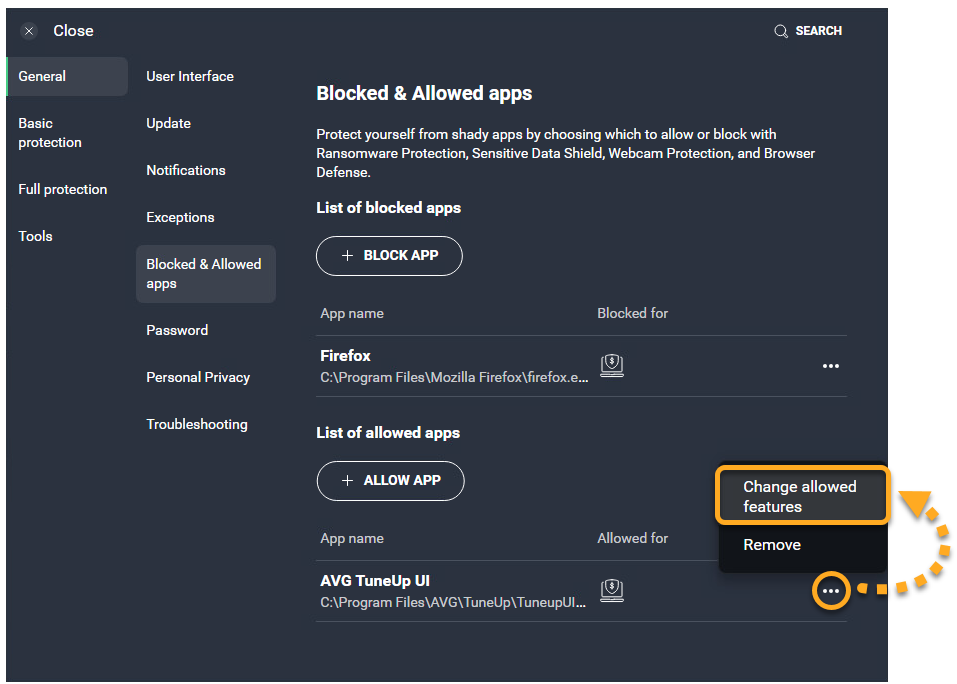Open the Full protection category
The image size is (957, 684).
coord(62,189)
